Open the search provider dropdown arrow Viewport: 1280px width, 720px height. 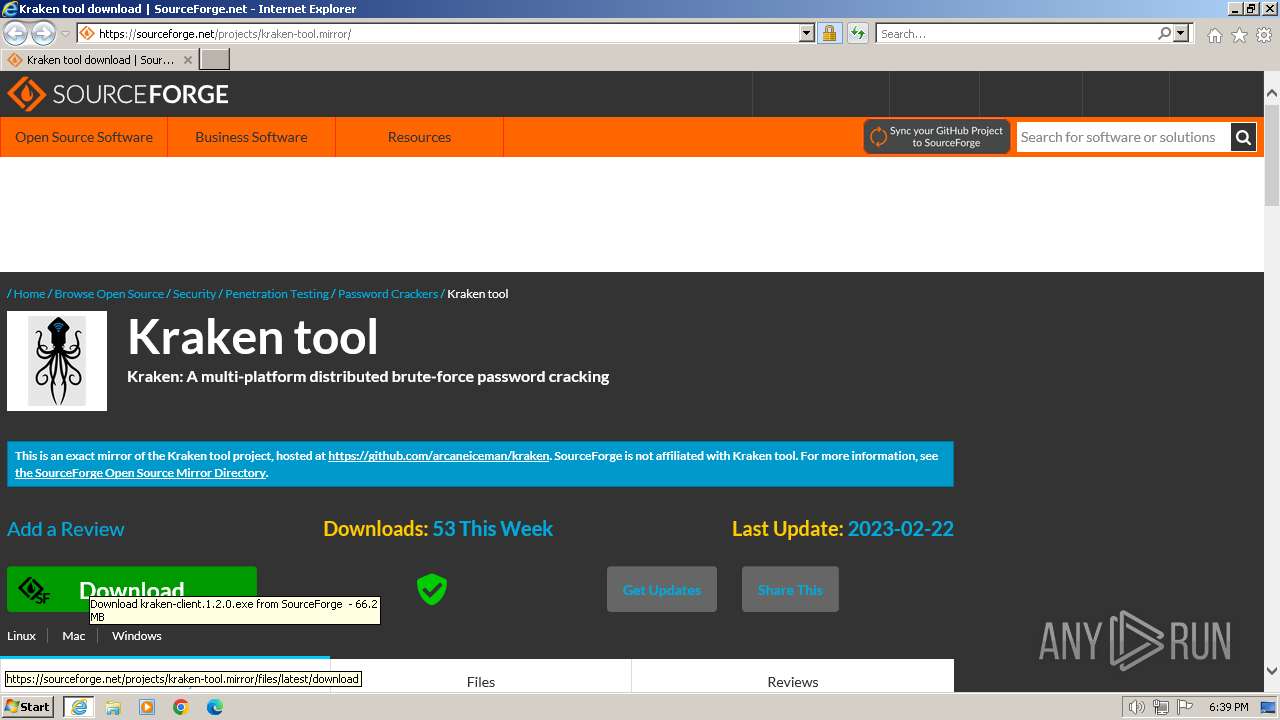click(x=1181, y=33)
